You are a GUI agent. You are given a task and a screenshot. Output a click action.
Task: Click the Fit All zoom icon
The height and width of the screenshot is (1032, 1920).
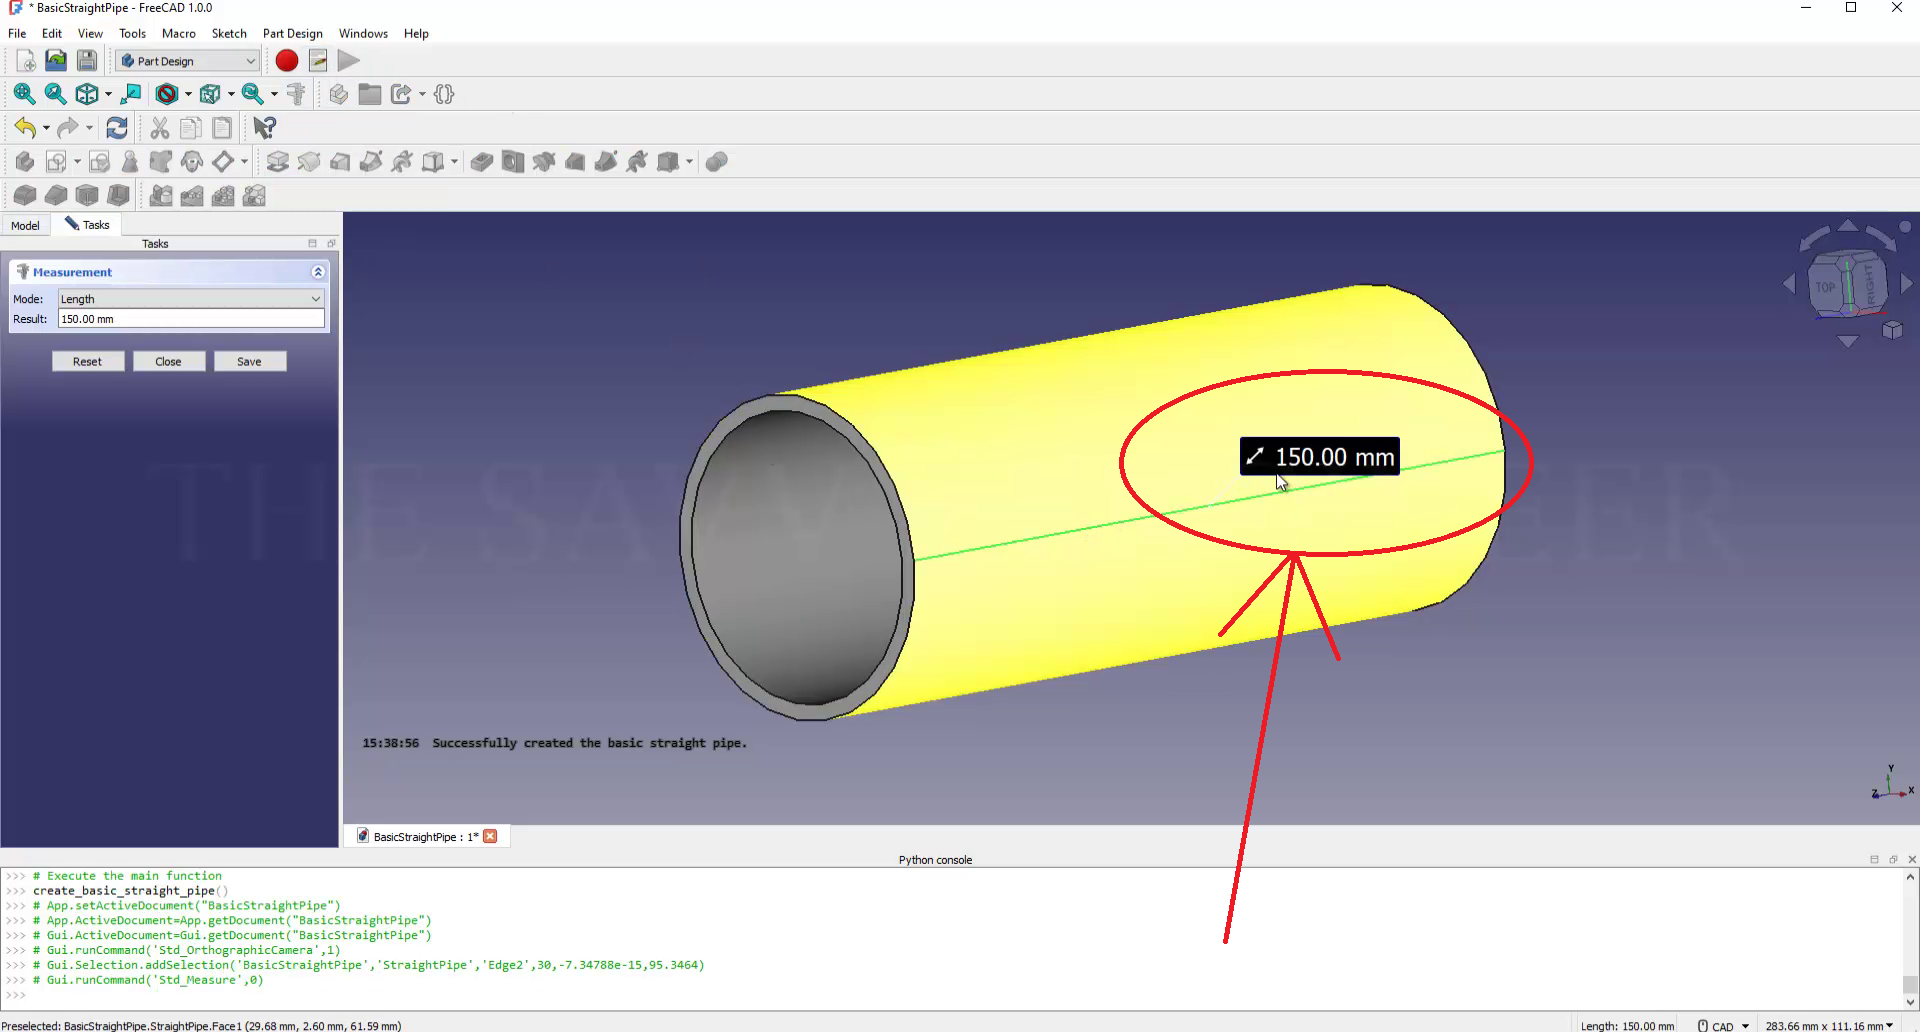[x=24, y=94]
